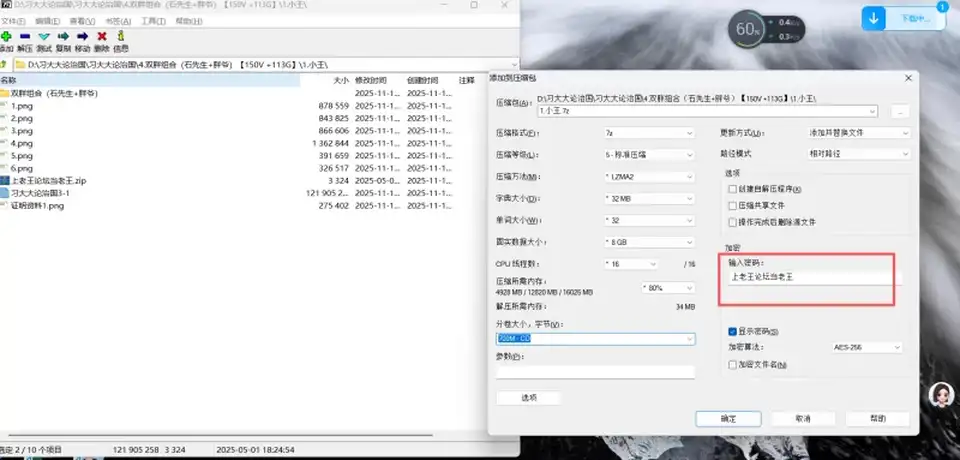Click the Test (测试) toolbar icon

click(x=44, y=36)
